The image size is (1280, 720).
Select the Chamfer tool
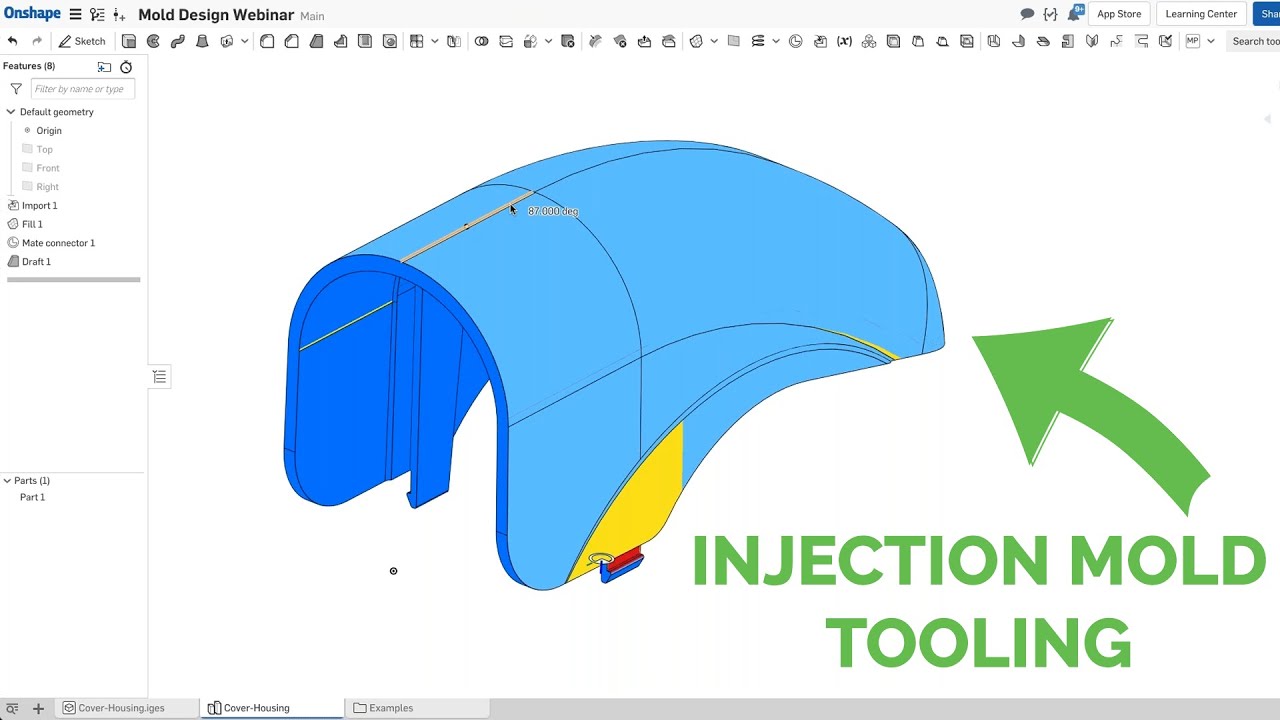click(x=292, y=41)
